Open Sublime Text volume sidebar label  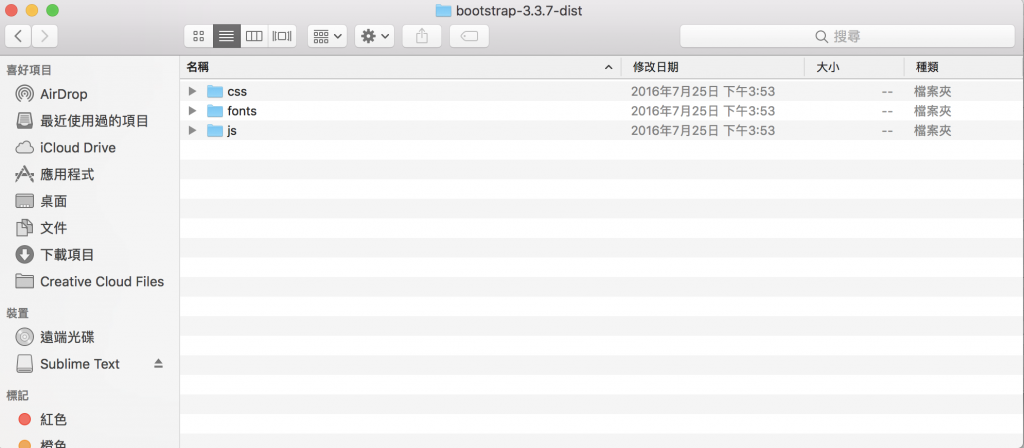pos(80,364)
